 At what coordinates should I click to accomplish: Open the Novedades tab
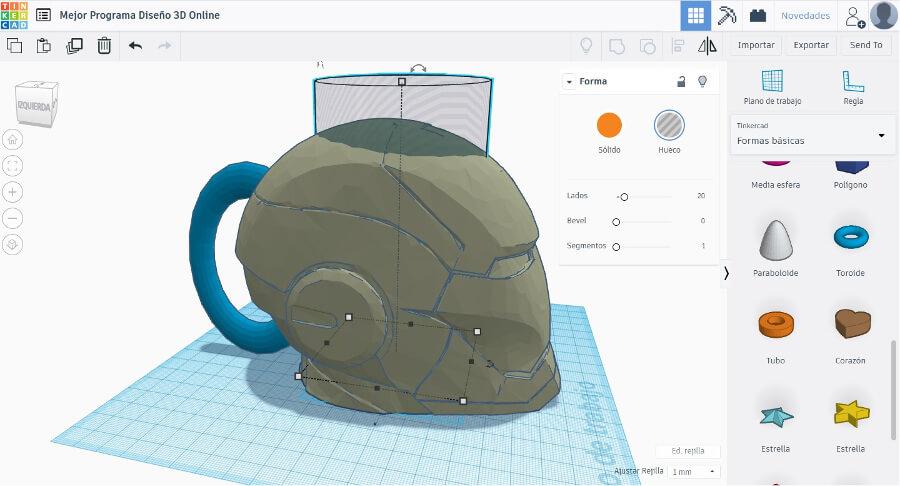pos(805,15)
